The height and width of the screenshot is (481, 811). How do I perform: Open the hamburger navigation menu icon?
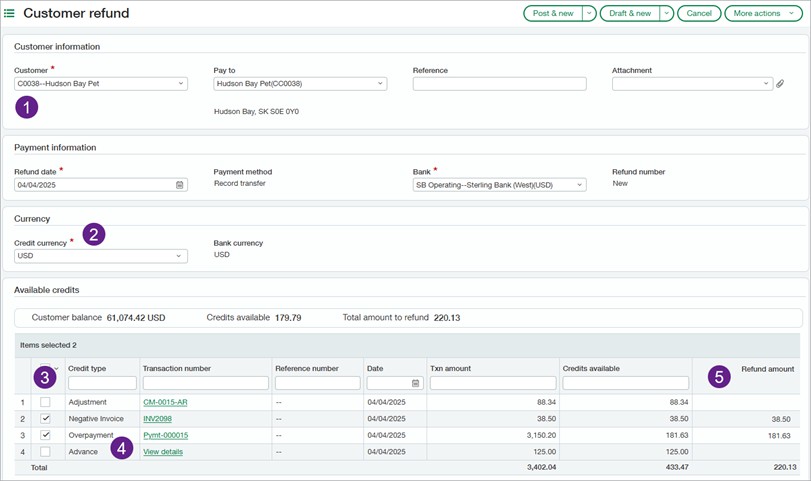point(10,14)
